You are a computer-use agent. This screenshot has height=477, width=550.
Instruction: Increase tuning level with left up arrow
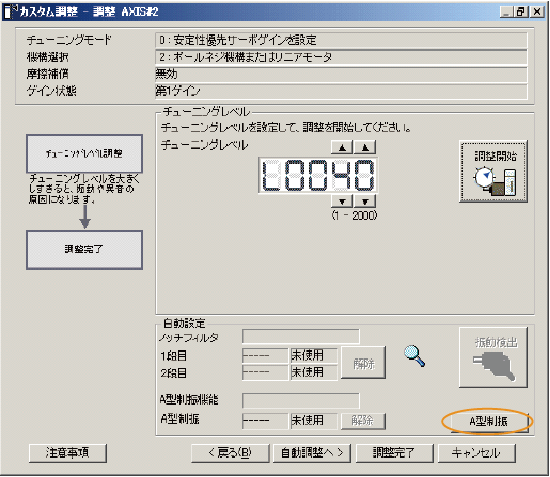342,147
